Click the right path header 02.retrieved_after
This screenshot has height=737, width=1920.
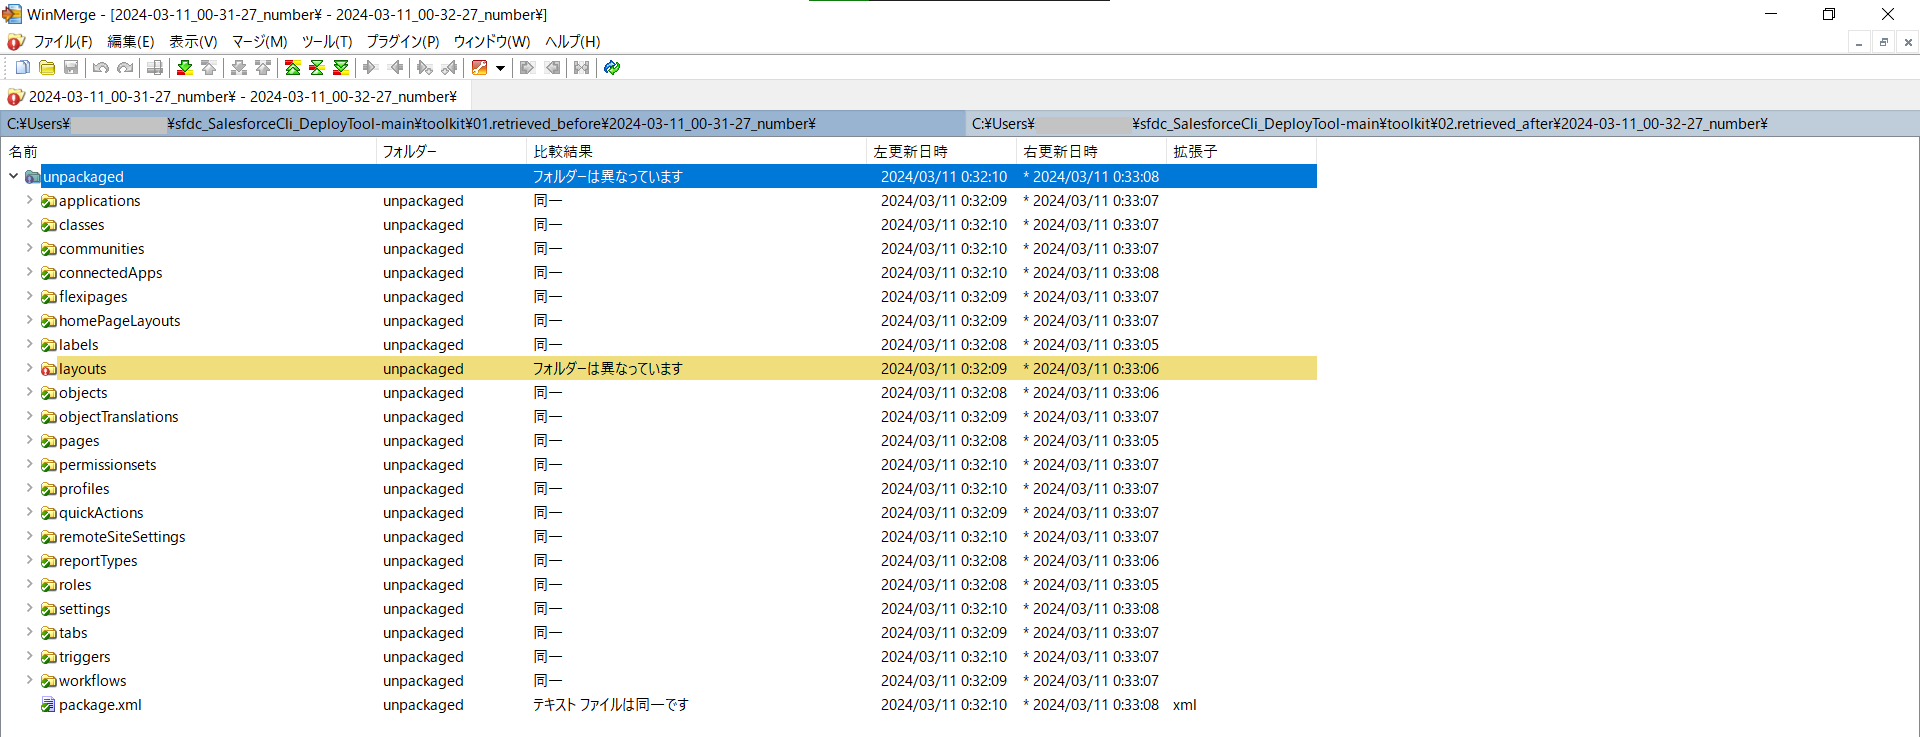[x=1442, y=123]
